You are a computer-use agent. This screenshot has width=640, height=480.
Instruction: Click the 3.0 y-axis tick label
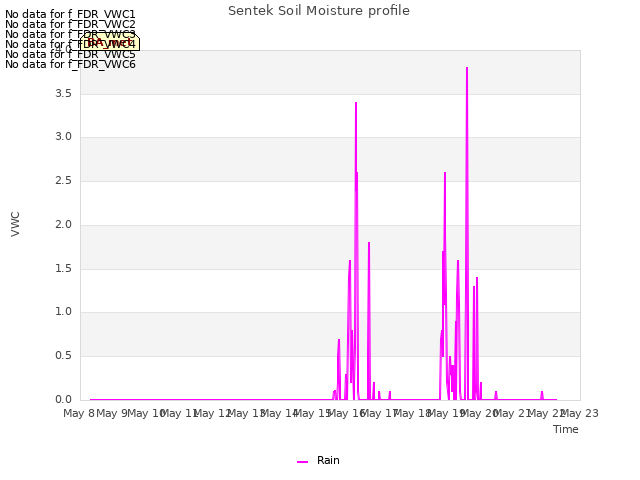point(63,137)
